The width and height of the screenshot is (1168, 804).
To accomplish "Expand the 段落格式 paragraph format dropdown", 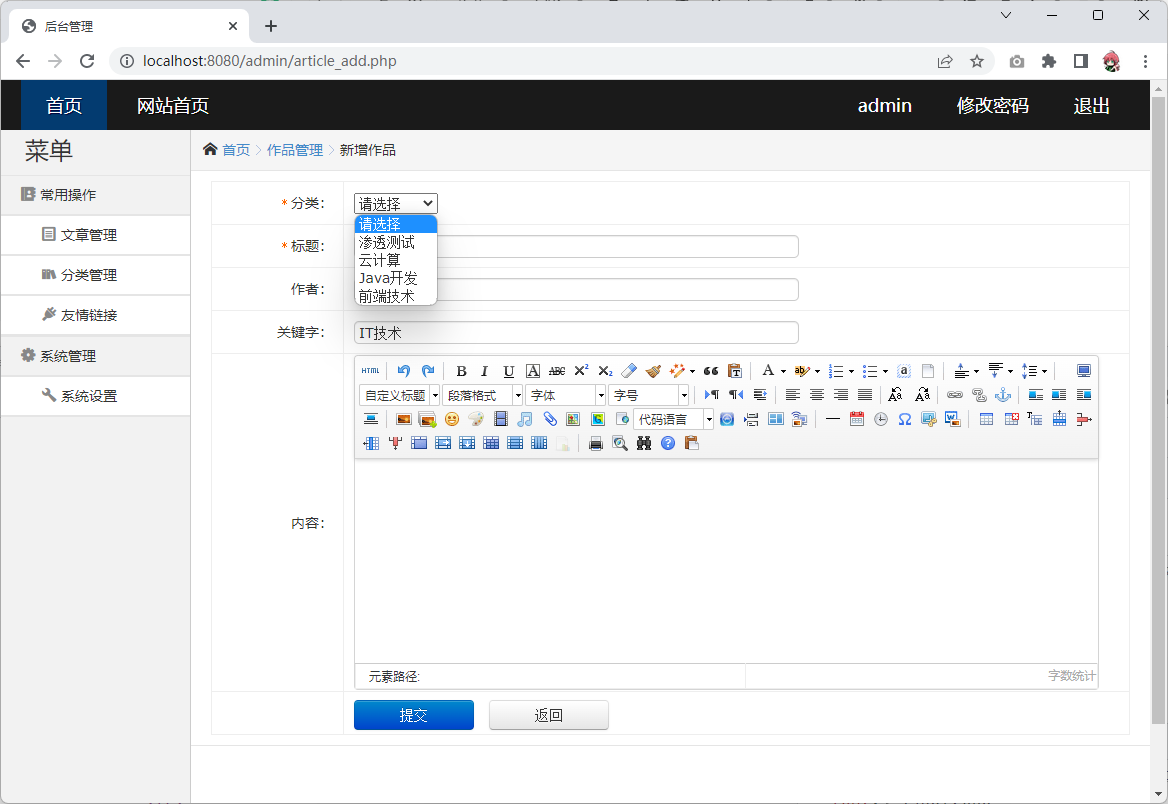I will [x=483, y=395].
